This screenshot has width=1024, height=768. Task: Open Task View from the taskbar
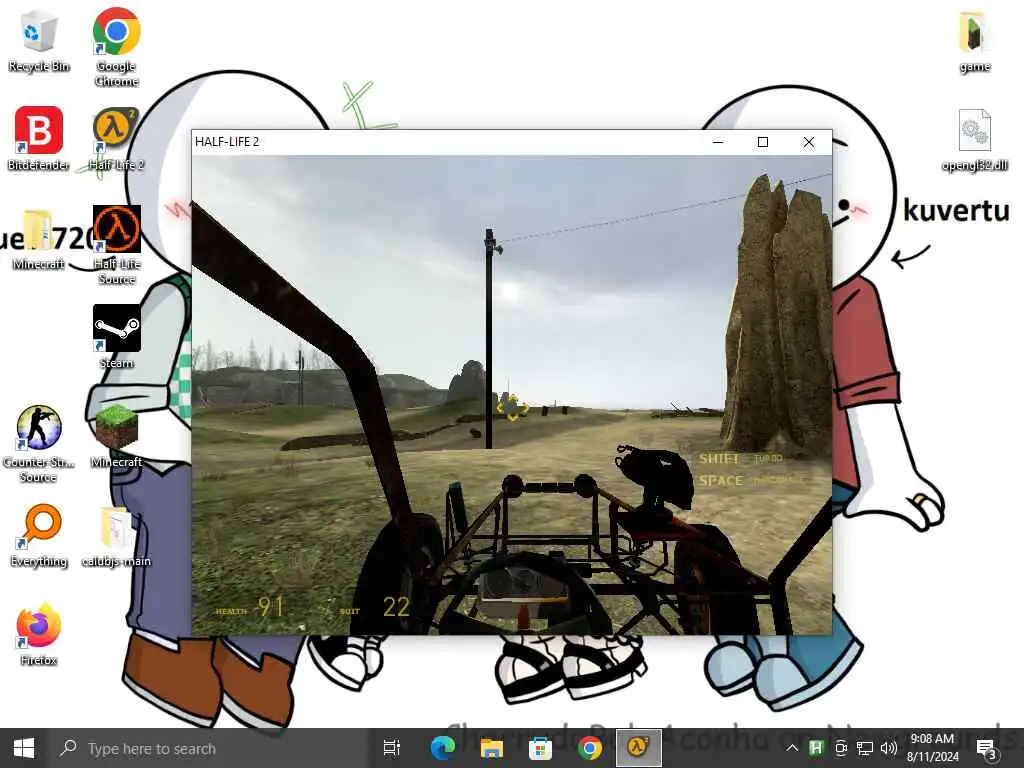(x=392, y=748)
